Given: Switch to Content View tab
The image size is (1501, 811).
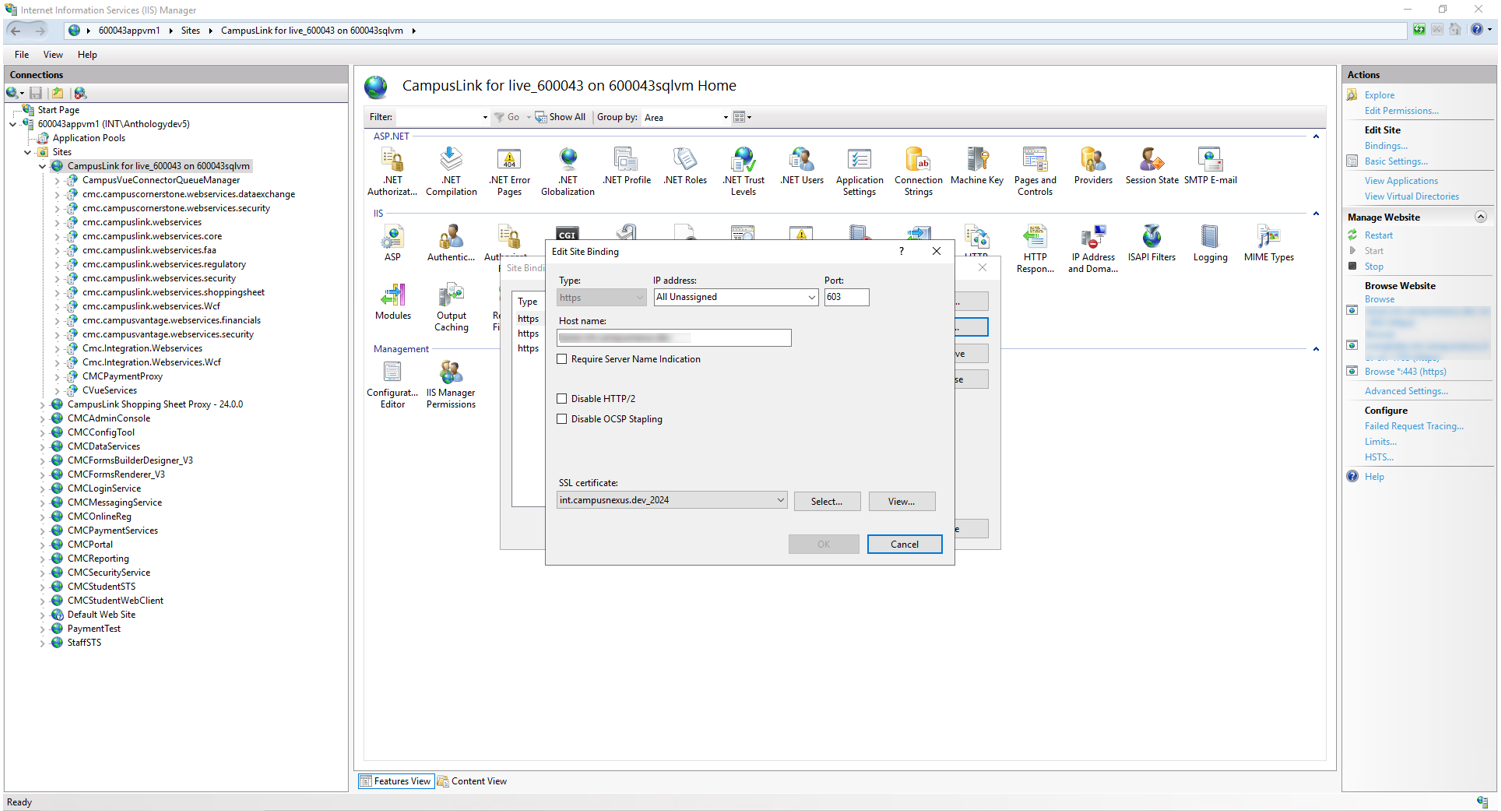Looking at the screenshot, I should [472, 781].
